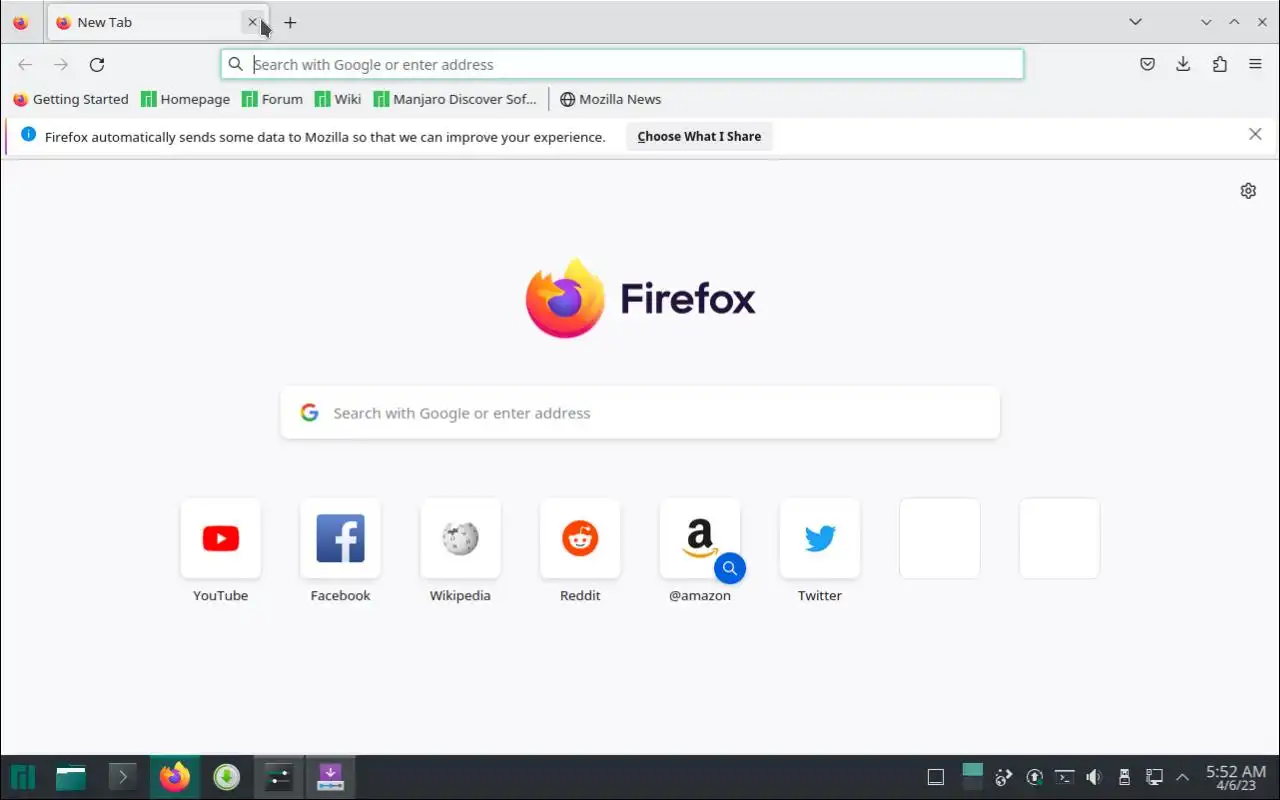Open the Downloads panel
This screenshot has height=800, width=1280.
pyautogui.click(x=1183, y=64)
